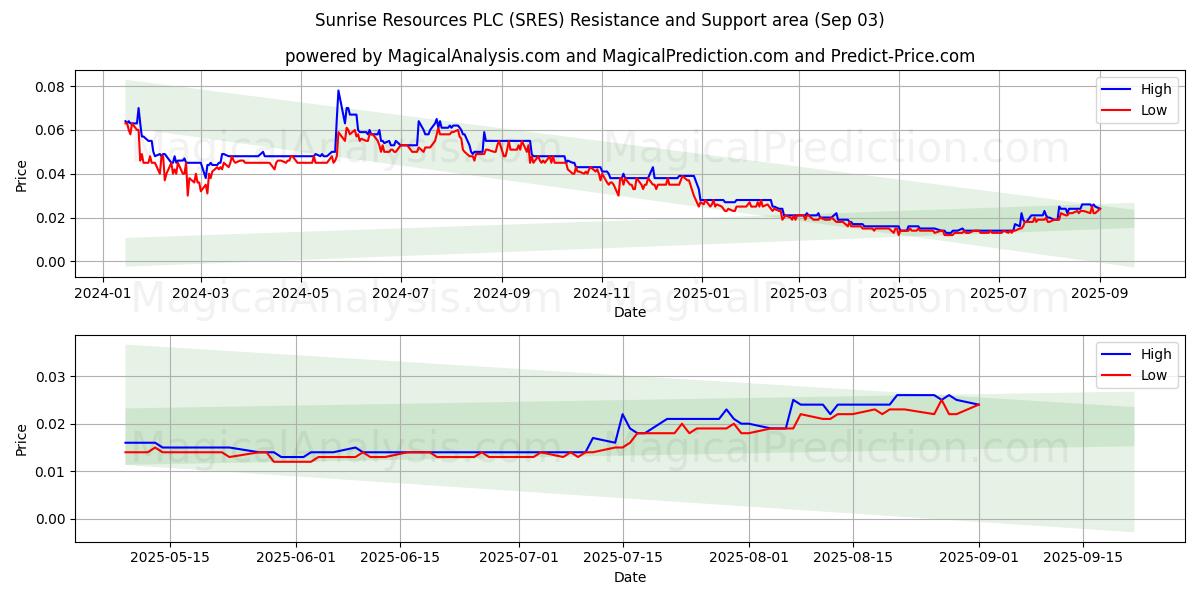Click the '2024-09' tick label on the top chart

502,294
